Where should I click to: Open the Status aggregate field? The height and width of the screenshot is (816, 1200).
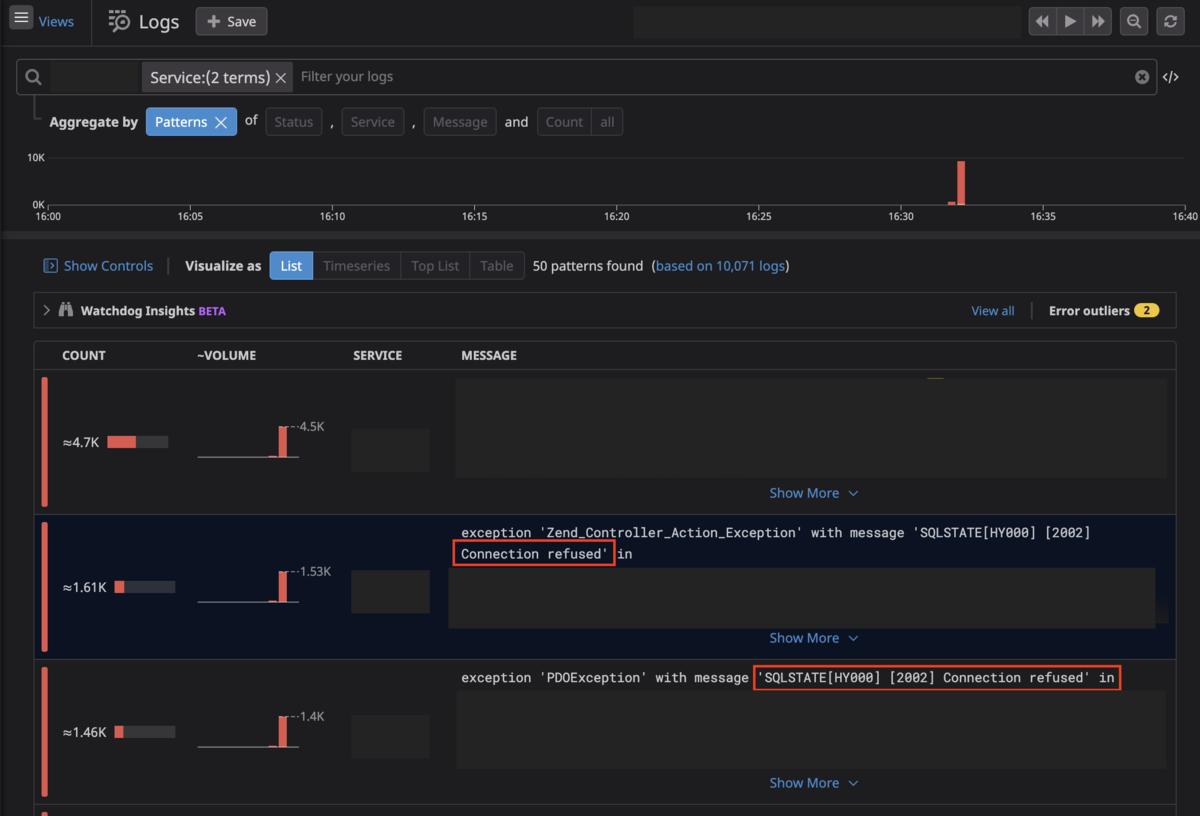click(x=294, y=122)
